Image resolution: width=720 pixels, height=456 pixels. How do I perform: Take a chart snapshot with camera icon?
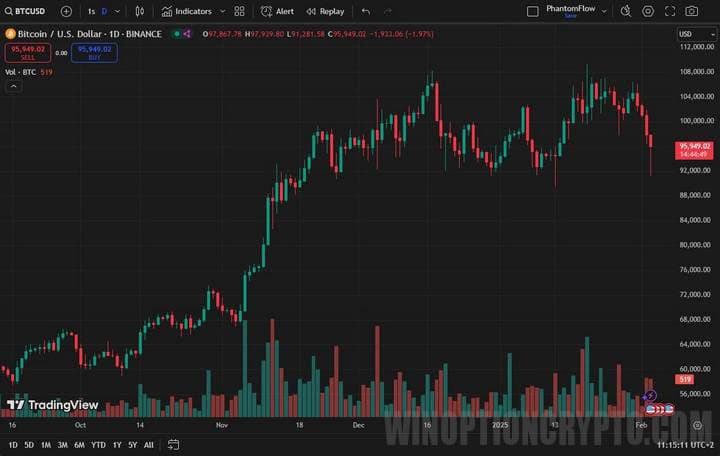point(692,11)
